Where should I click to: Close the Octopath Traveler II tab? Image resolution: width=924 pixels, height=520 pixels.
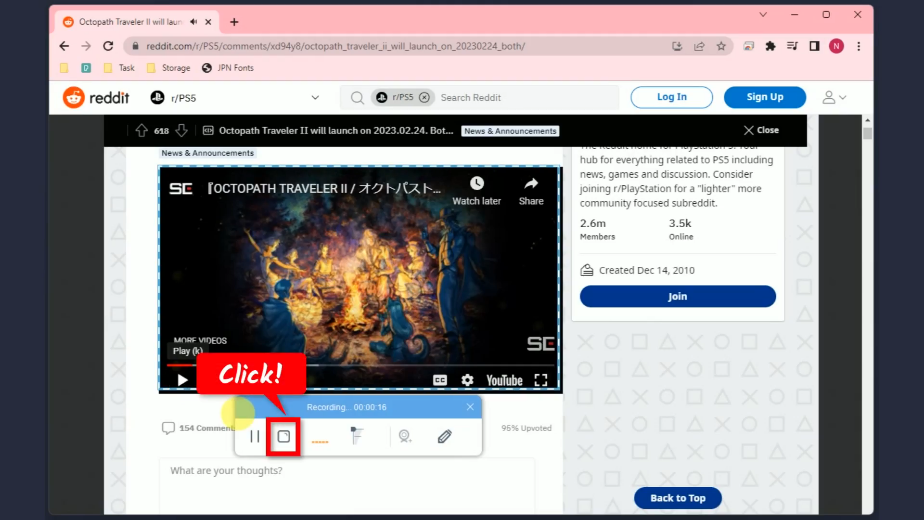coord(208,22)
